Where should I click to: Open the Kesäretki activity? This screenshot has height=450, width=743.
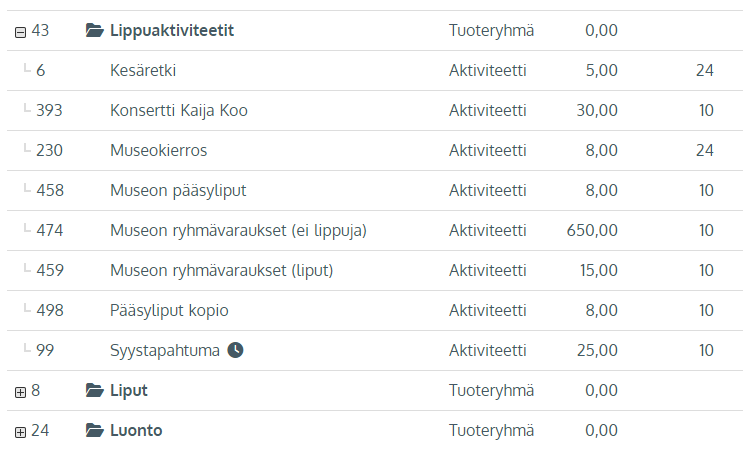point(143,71)
